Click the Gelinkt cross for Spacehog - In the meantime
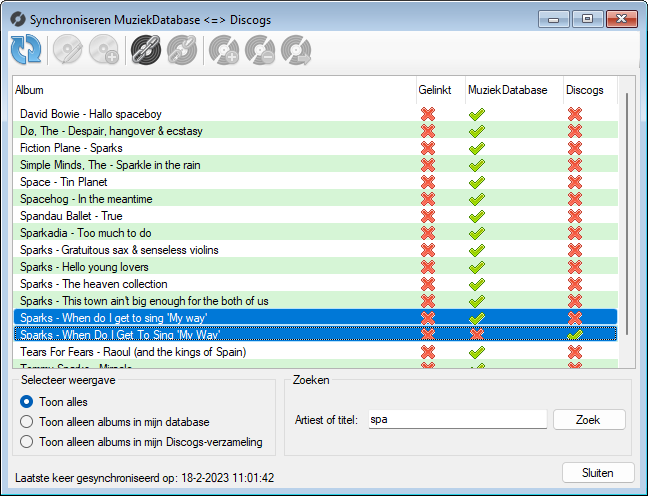 pyautogui.click(x=428, y=199)
